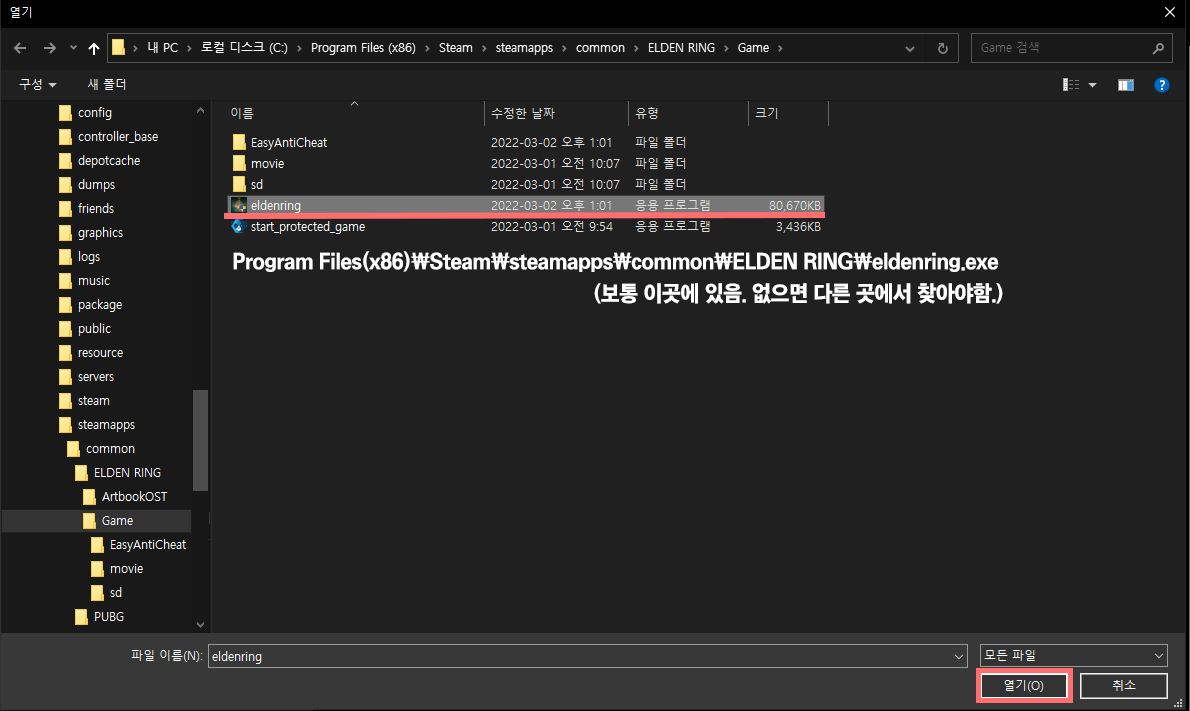
Task: Click the 새 폴더 button
Action: (107, 84)
